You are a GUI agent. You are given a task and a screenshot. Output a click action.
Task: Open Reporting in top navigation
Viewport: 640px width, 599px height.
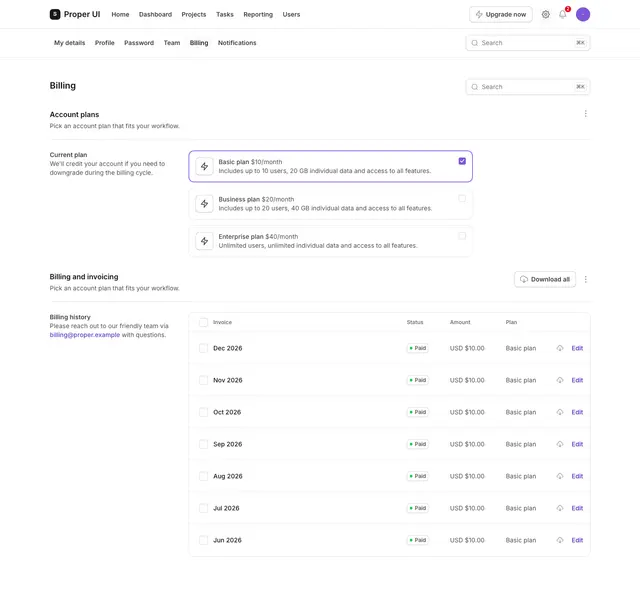[x=258, y=14]
